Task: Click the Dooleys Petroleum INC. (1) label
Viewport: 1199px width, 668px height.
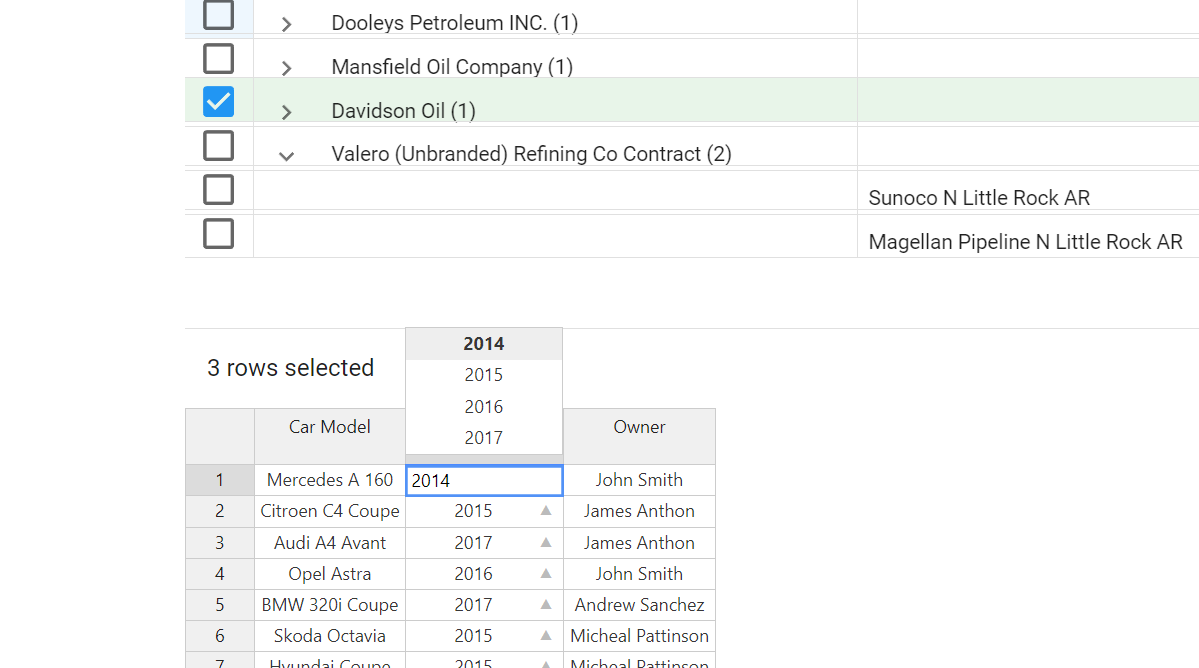Action: [x=454, y=23]
